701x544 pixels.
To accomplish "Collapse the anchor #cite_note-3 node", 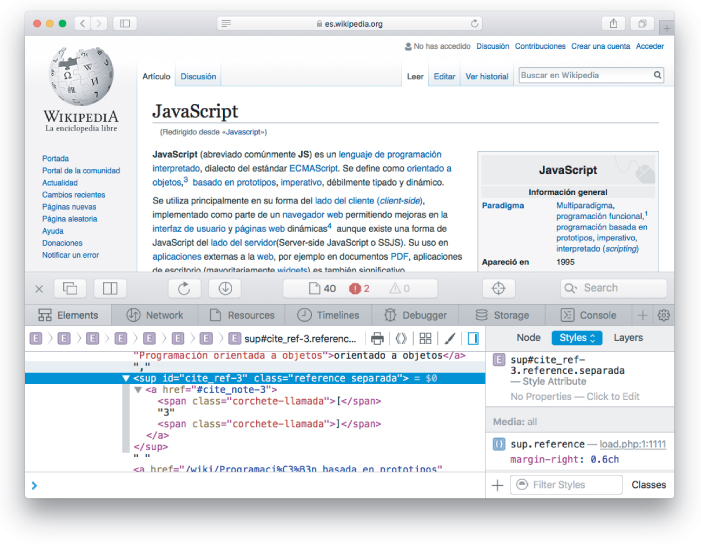I will point(138,390).
